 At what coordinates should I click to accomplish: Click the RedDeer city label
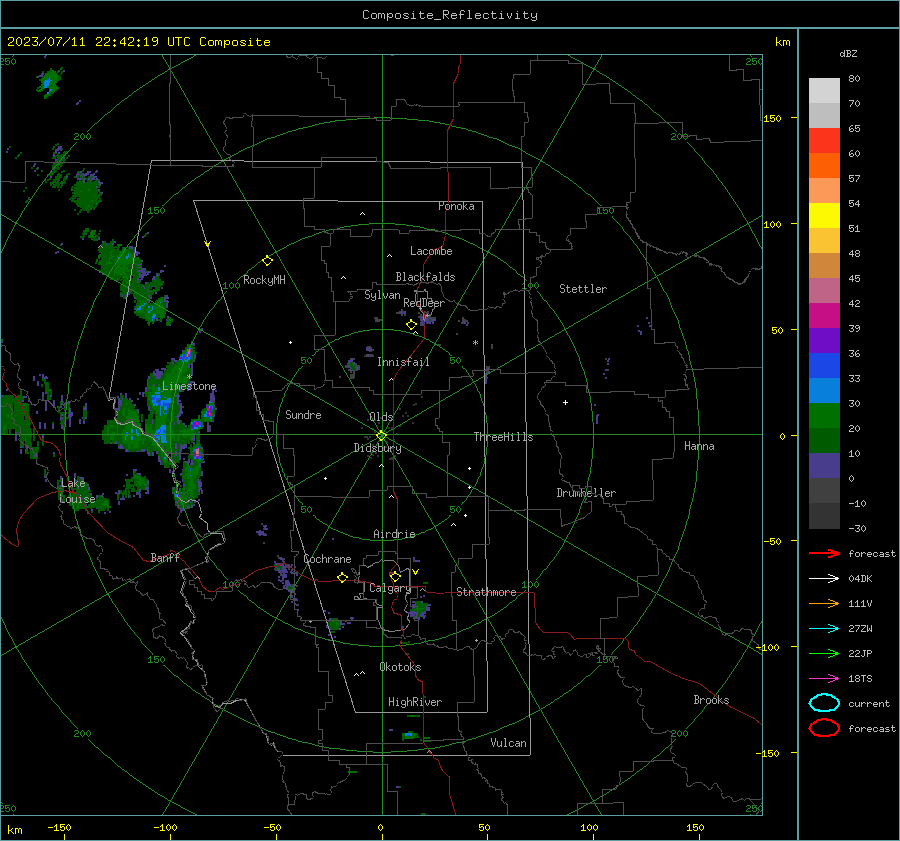(x=424, y=303)
